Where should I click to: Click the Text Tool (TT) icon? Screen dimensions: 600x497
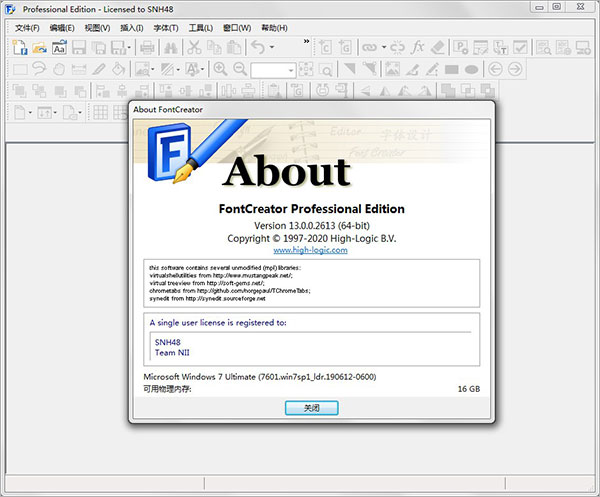(501, 47)
